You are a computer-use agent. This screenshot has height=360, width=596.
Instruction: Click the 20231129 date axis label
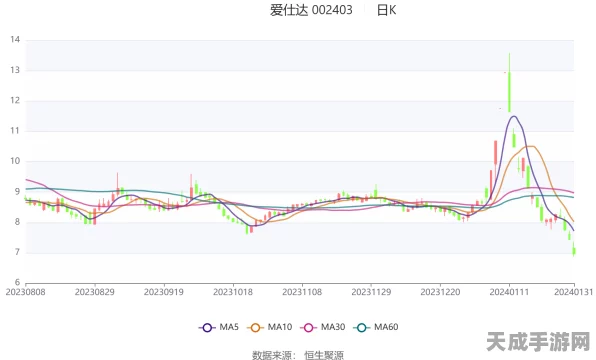coord(371,292)
